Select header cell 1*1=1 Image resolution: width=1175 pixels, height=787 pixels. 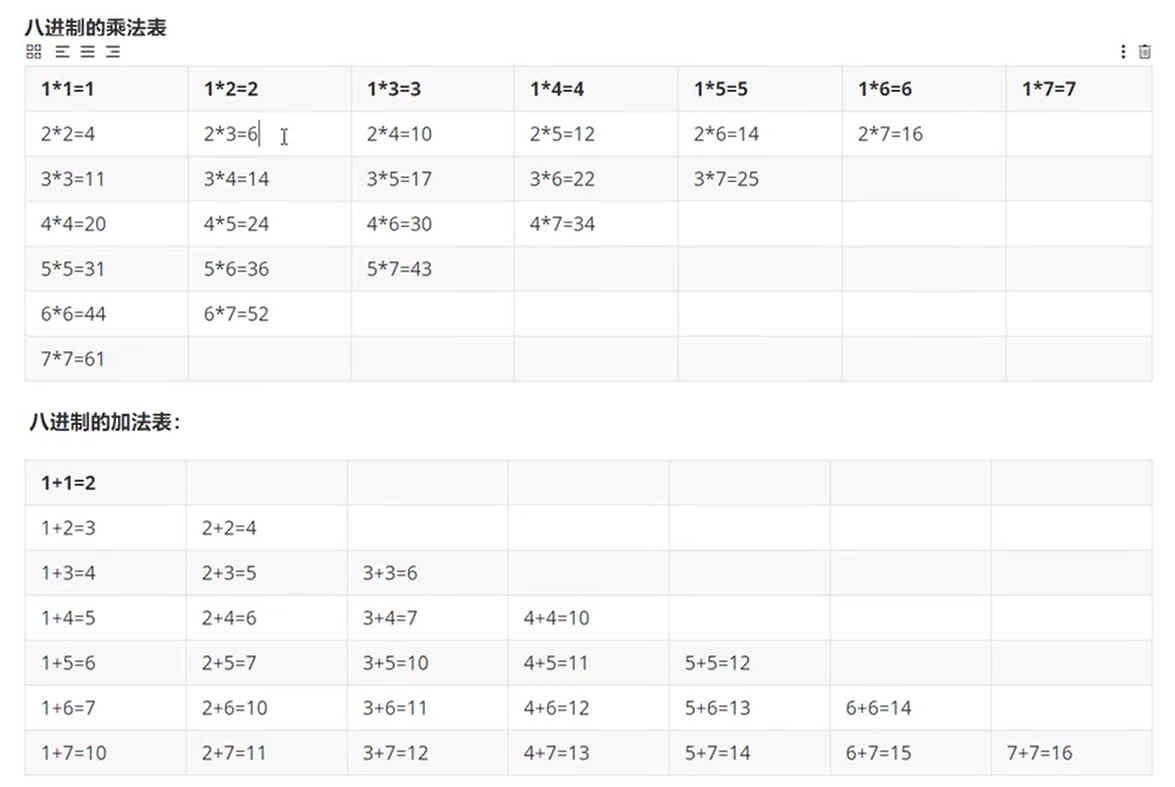[106, 89]
